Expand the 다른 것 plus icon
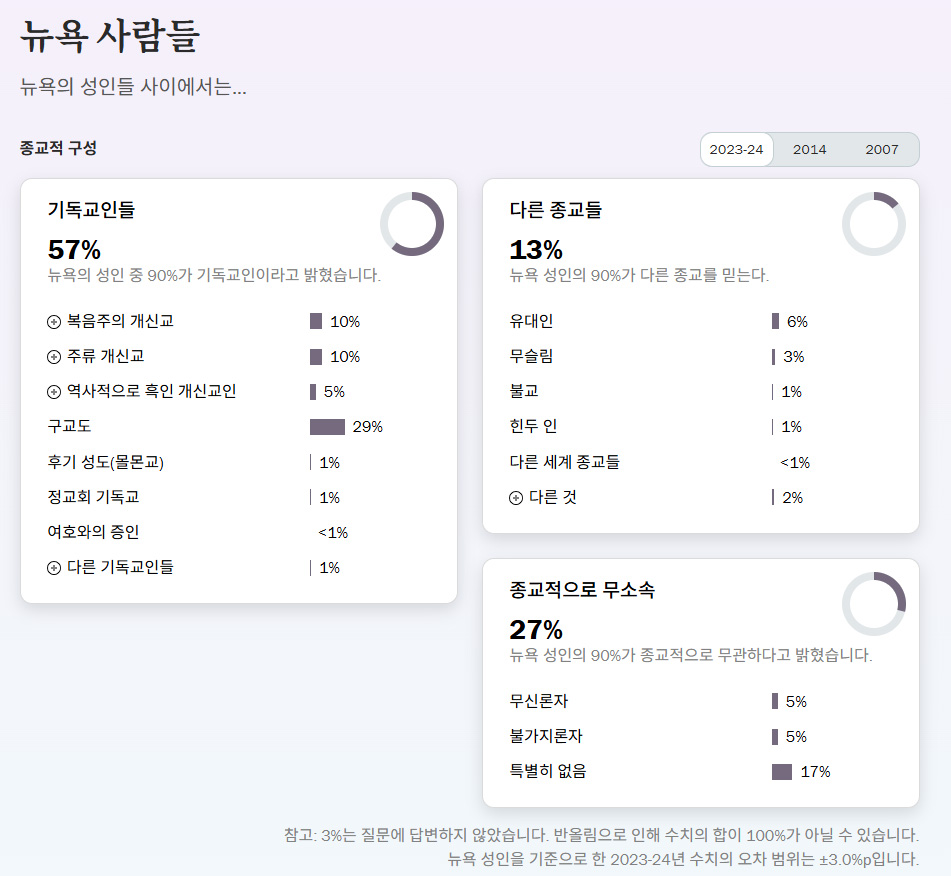951x876 pixels. coord(516,498)
